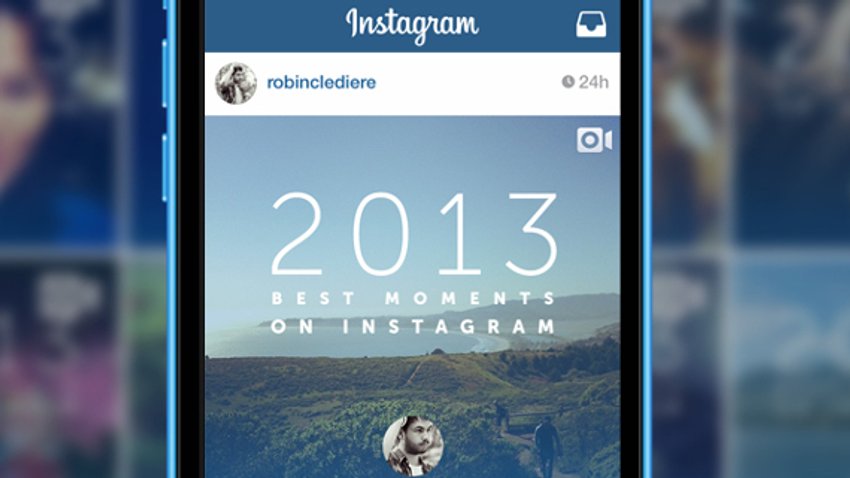
Task: Push the phone's volume up side button
Action: (164, 73)
